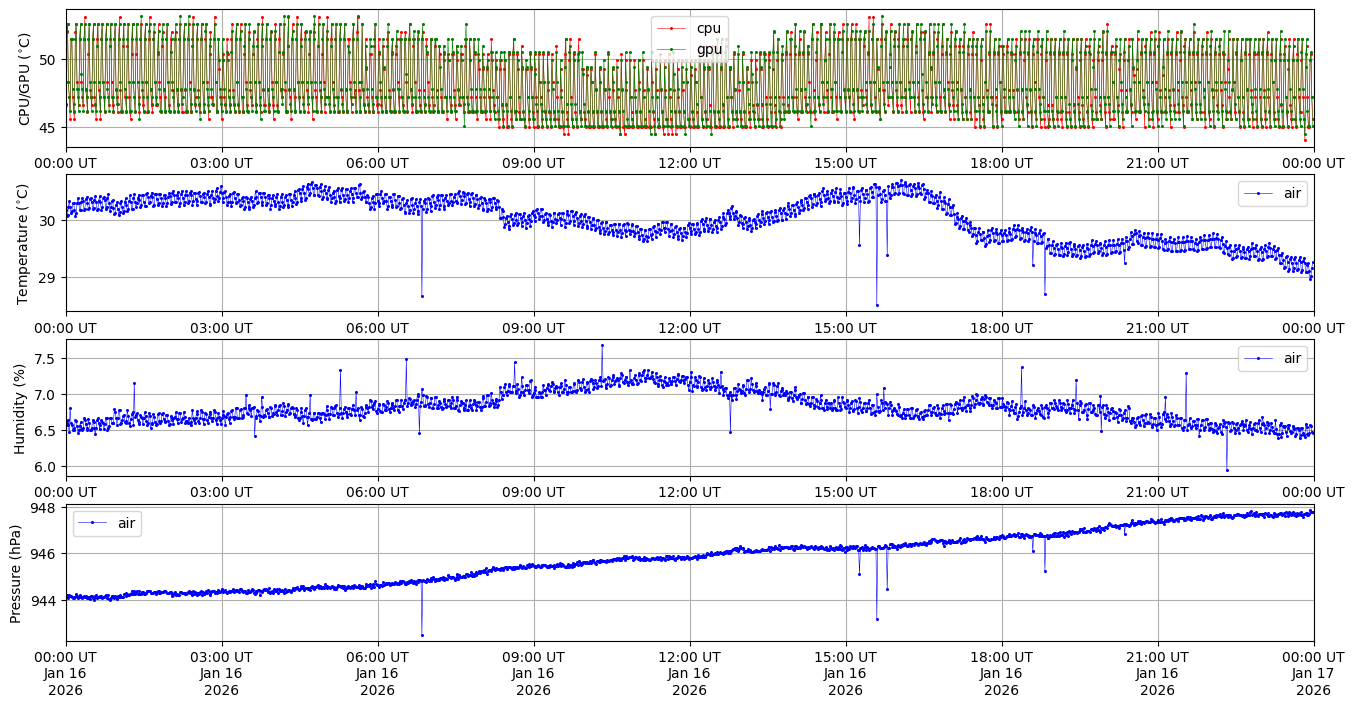Click the highest humidity spike point after 10:00 UT

pyautogui.click(x=602, y=345)
